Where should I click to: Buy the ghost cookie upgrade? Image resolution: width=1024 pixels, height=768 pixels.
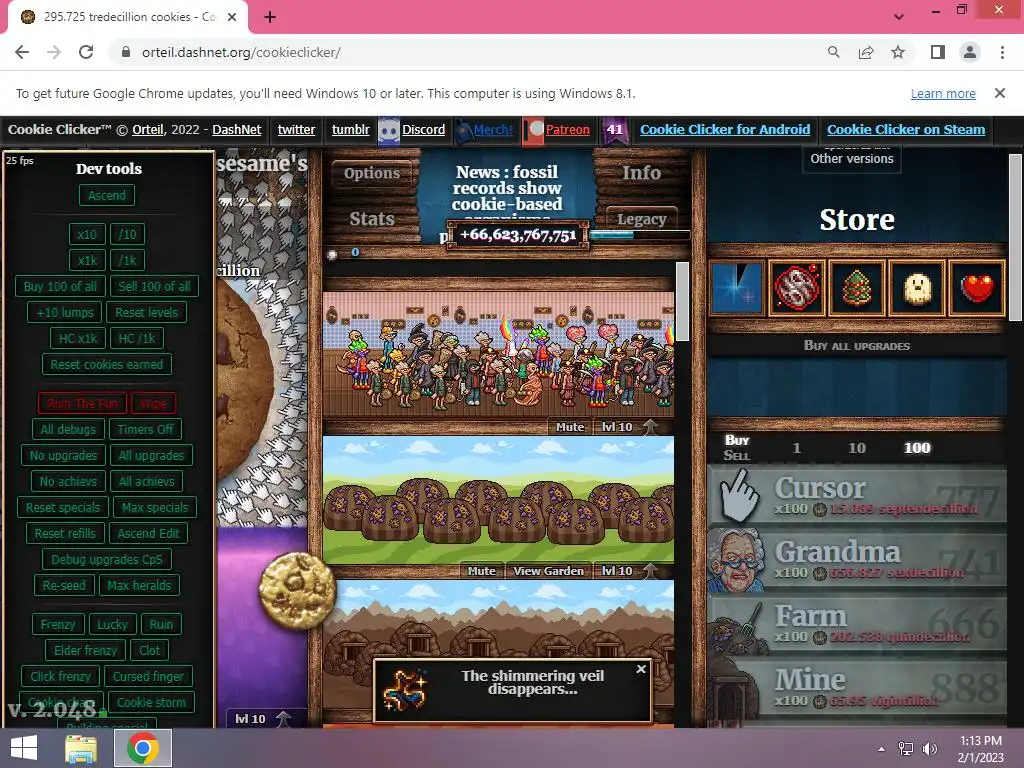pyautogui.click(x=917, y=288)
